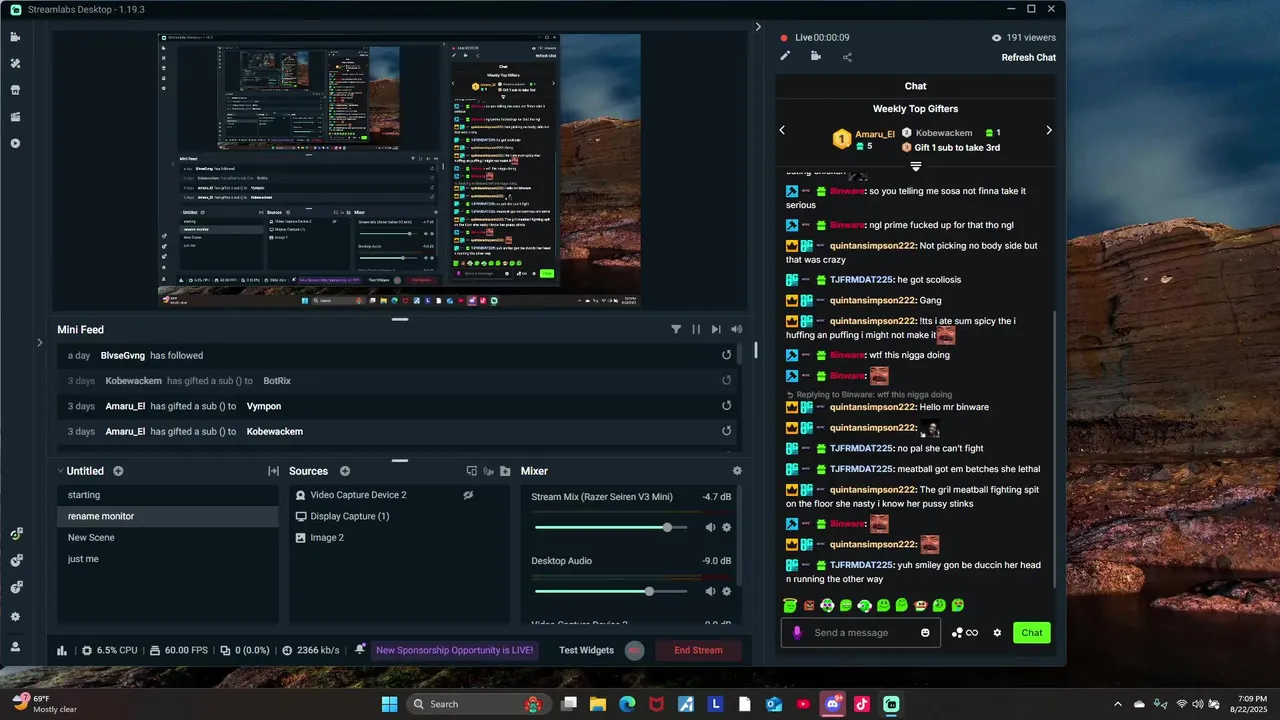Viewport: 1280px width, 720px height.
Task: Mute the Stream Mix audio source
Action: point(711,527)
